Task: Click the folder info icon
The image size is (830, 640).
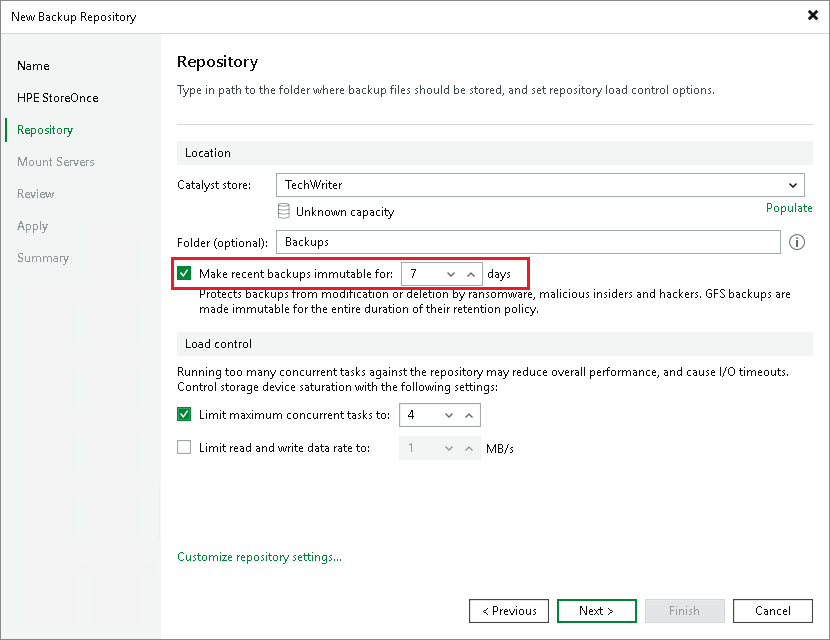Action: pyautogui.click(x=797, y=242)
